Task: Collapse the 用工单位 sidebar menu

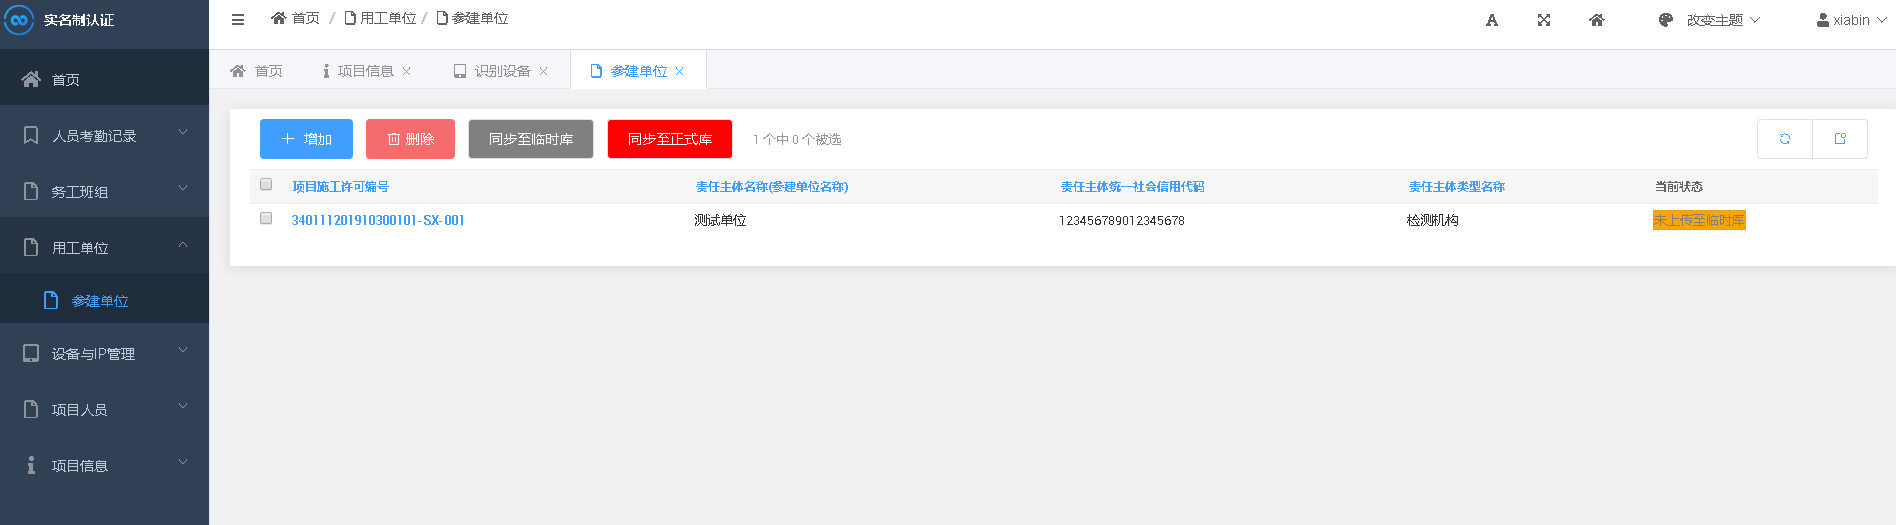Action: [104, 247]
